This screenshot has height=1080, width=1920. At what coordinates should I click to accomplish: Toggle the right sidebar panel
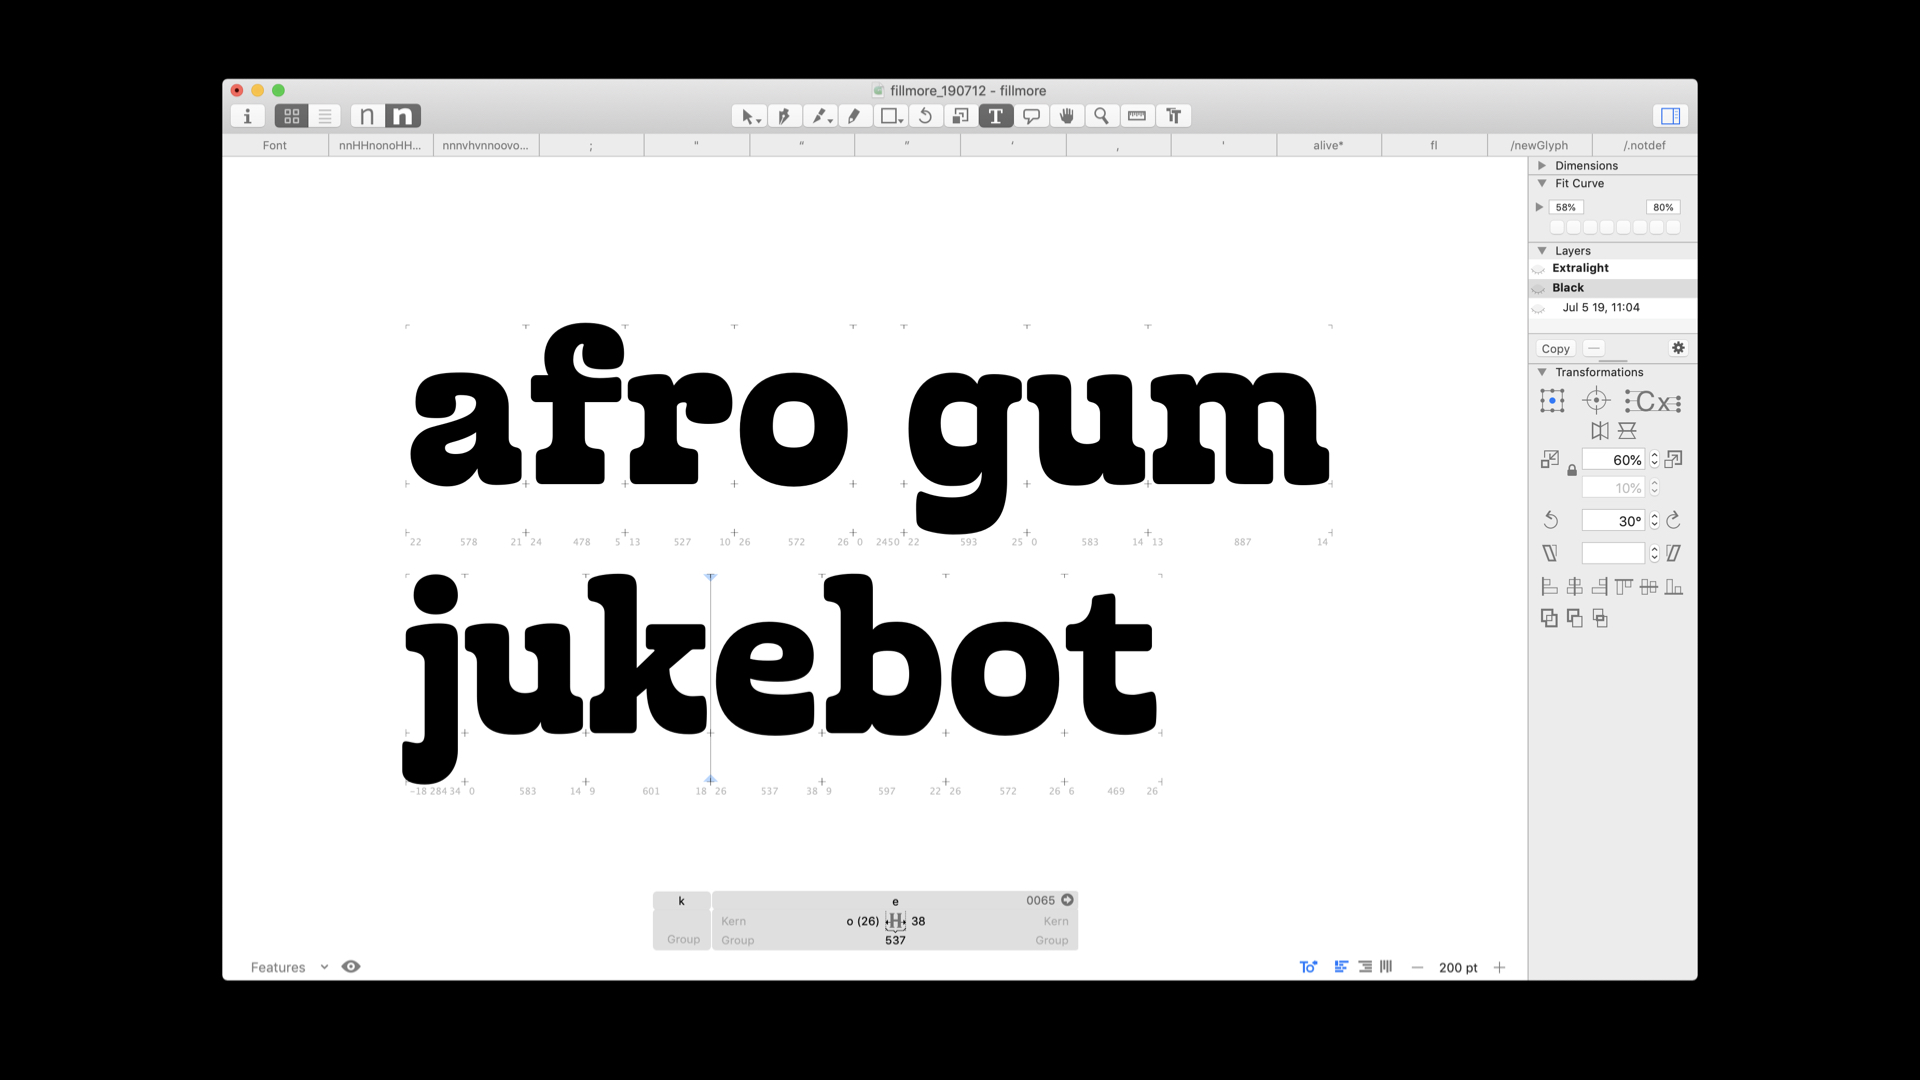(1670, 116)
